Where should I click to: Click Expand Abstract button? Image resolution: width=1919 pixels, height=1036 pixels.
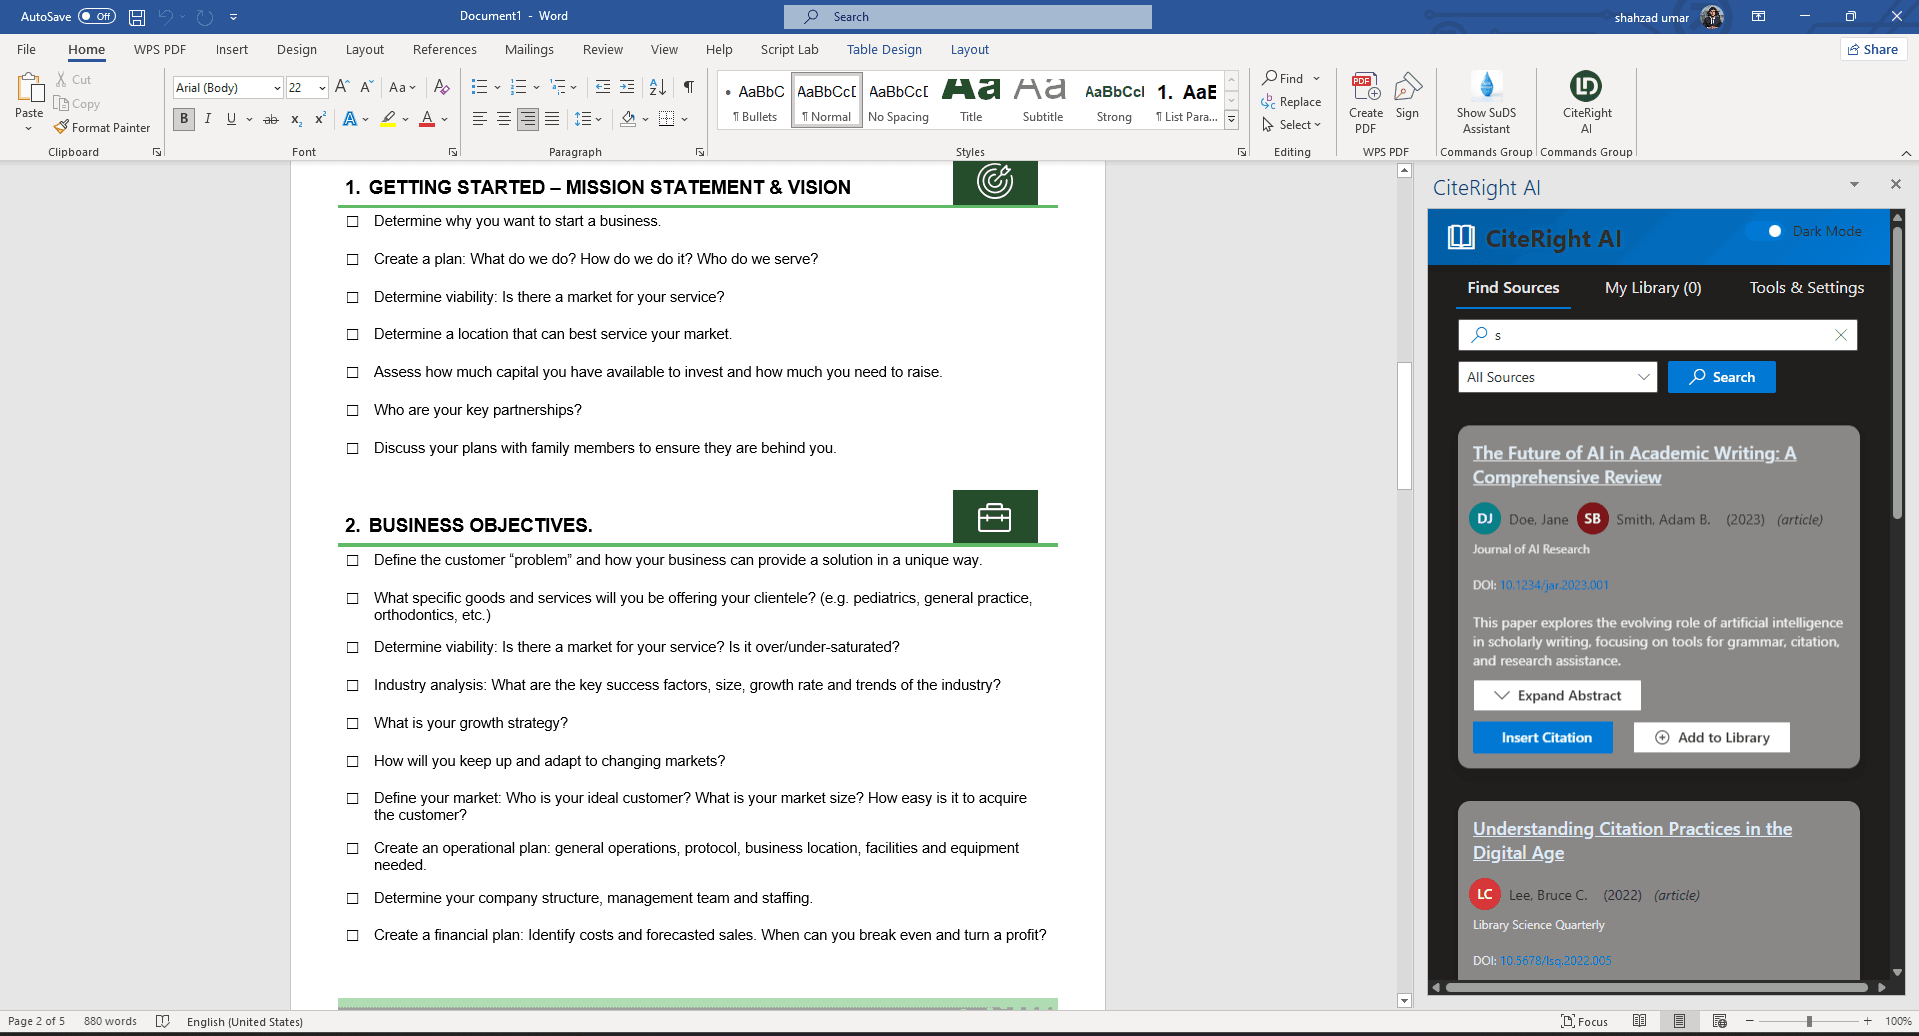click(1557, 696)
